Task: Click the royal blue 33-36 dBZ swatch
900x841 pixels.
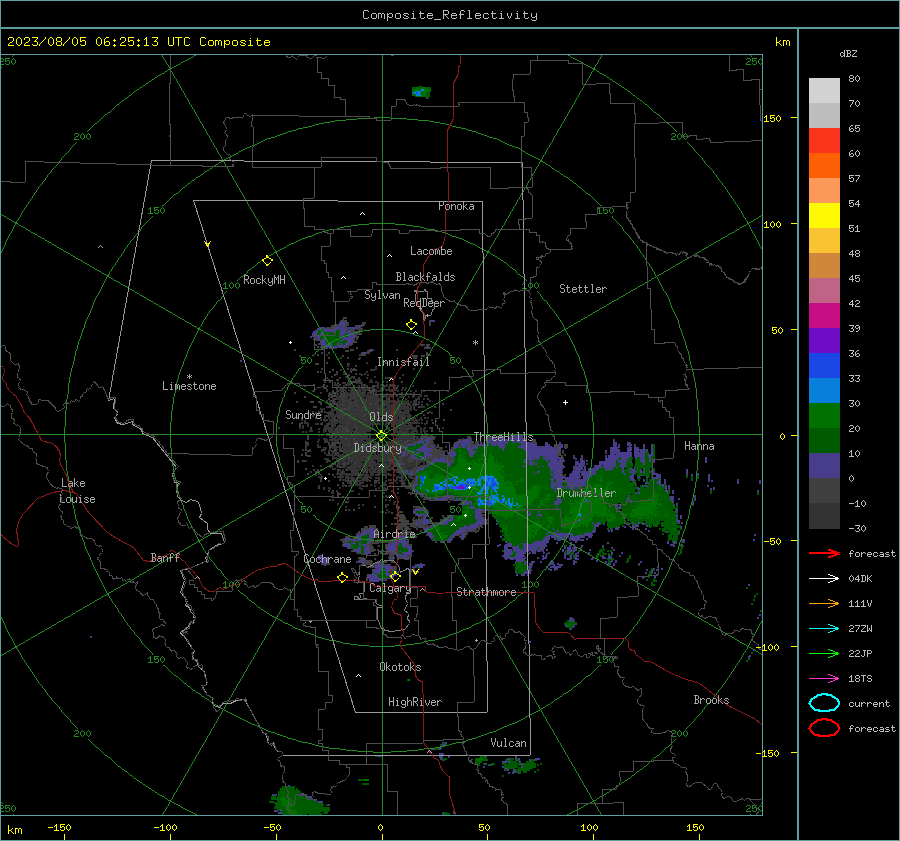Action: (x=824, y=365)
